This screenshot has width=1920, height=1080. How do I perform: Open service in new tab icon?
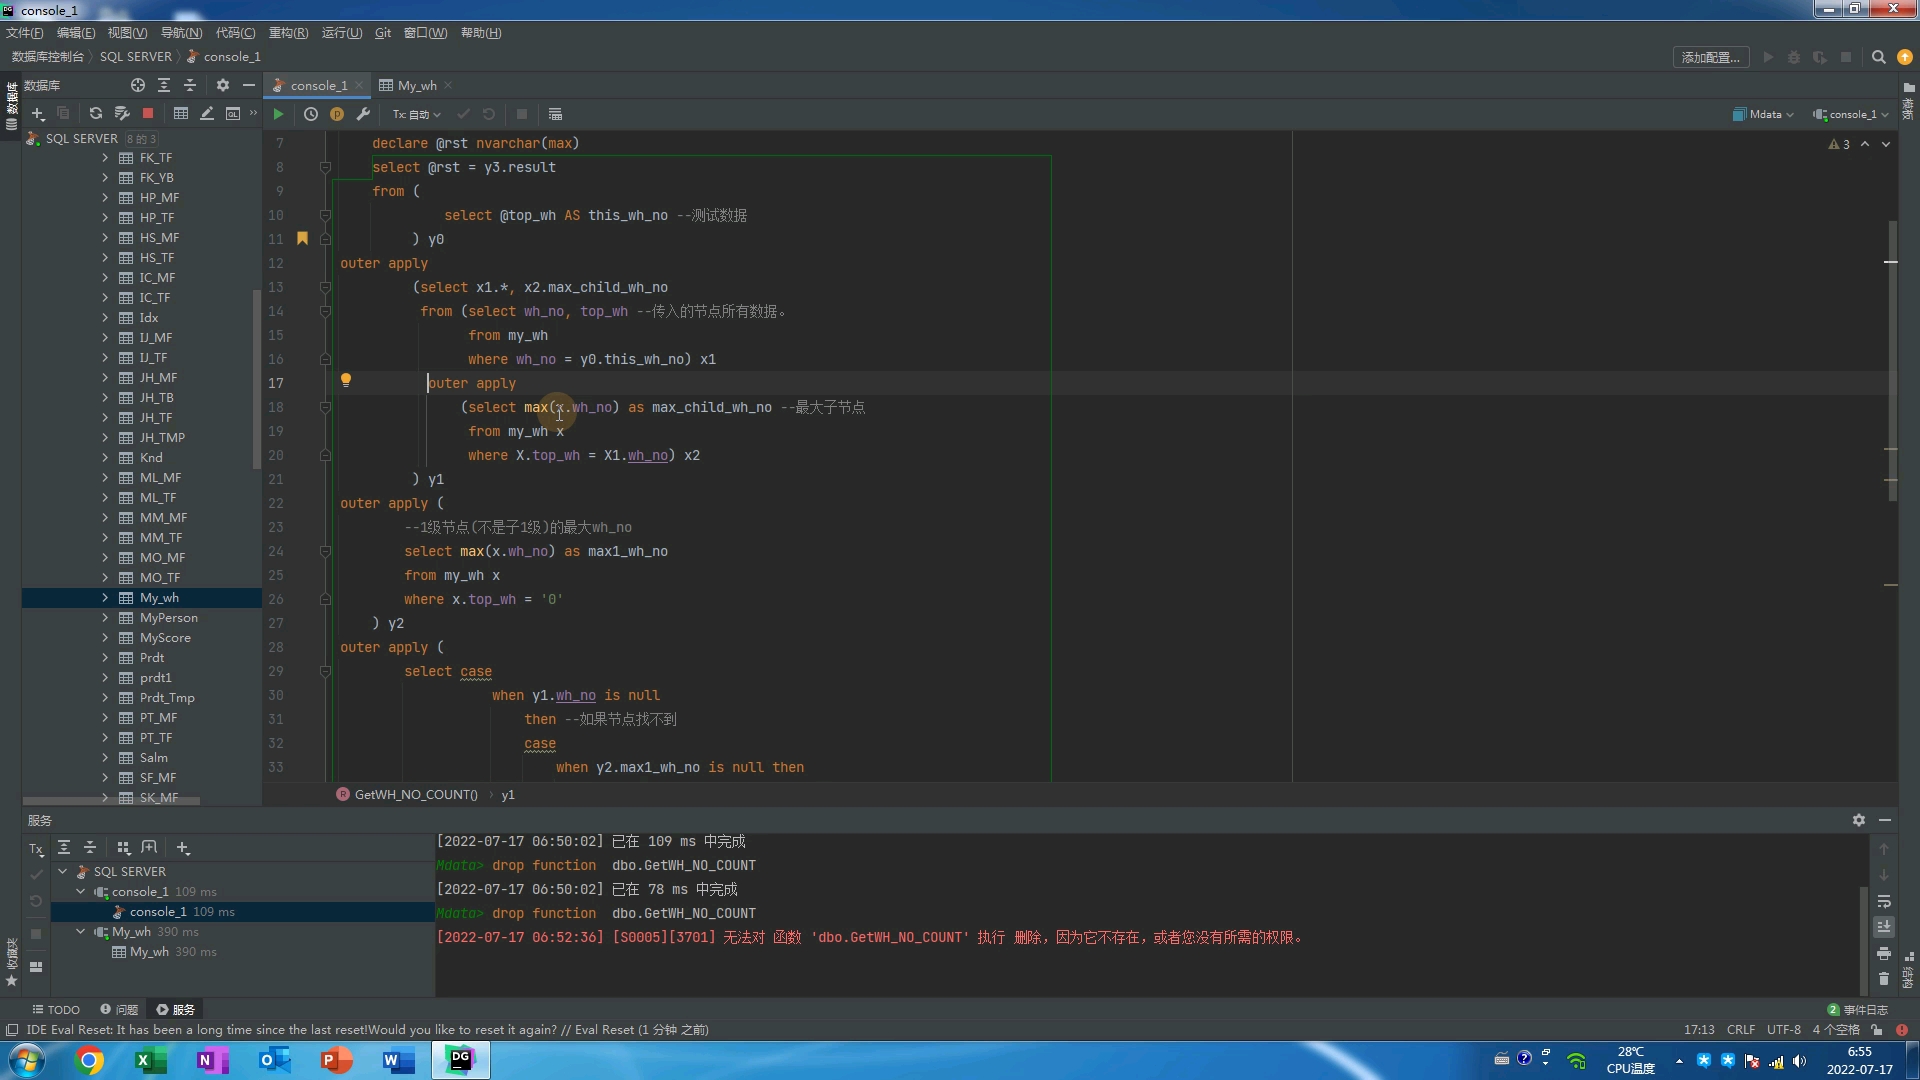pos(149,848)
